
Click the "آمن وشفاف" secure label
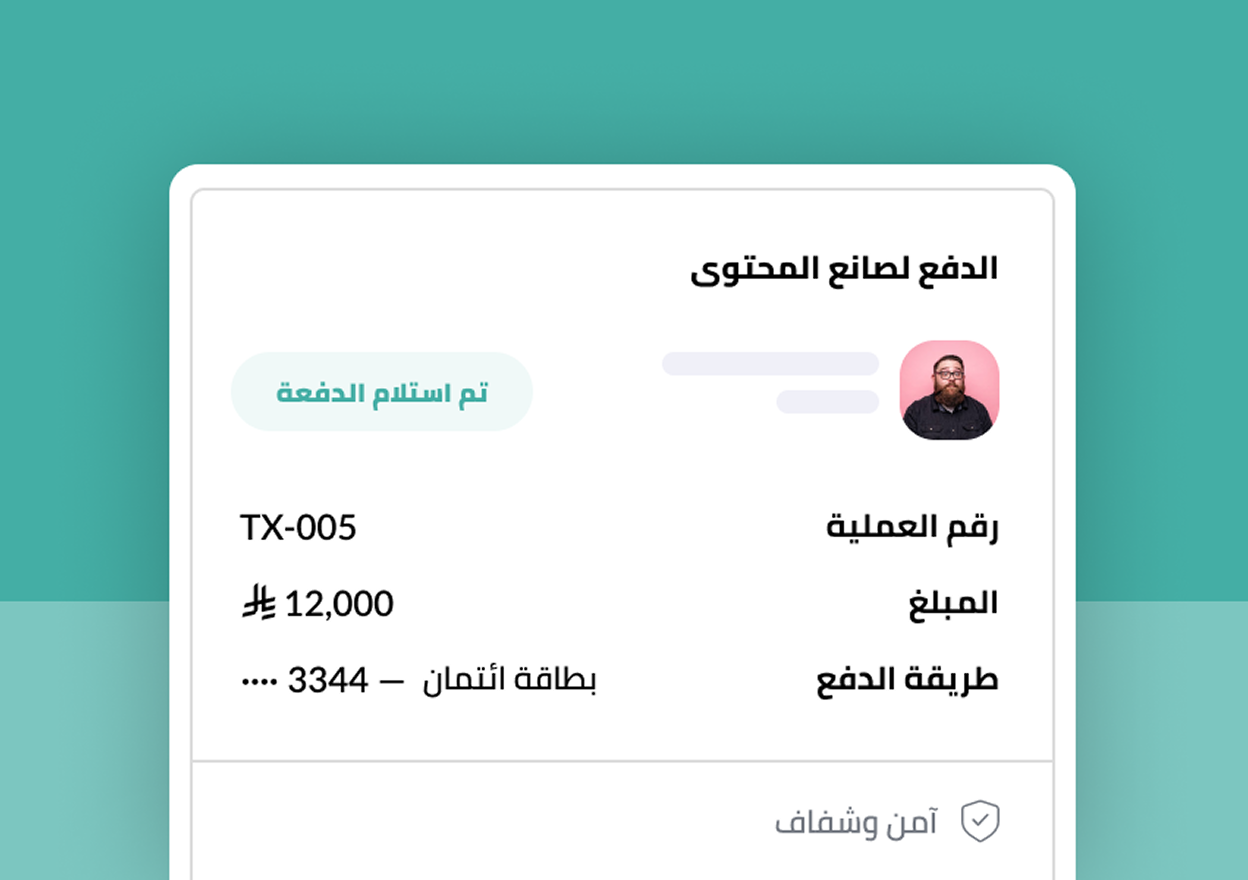pos(856,823)
